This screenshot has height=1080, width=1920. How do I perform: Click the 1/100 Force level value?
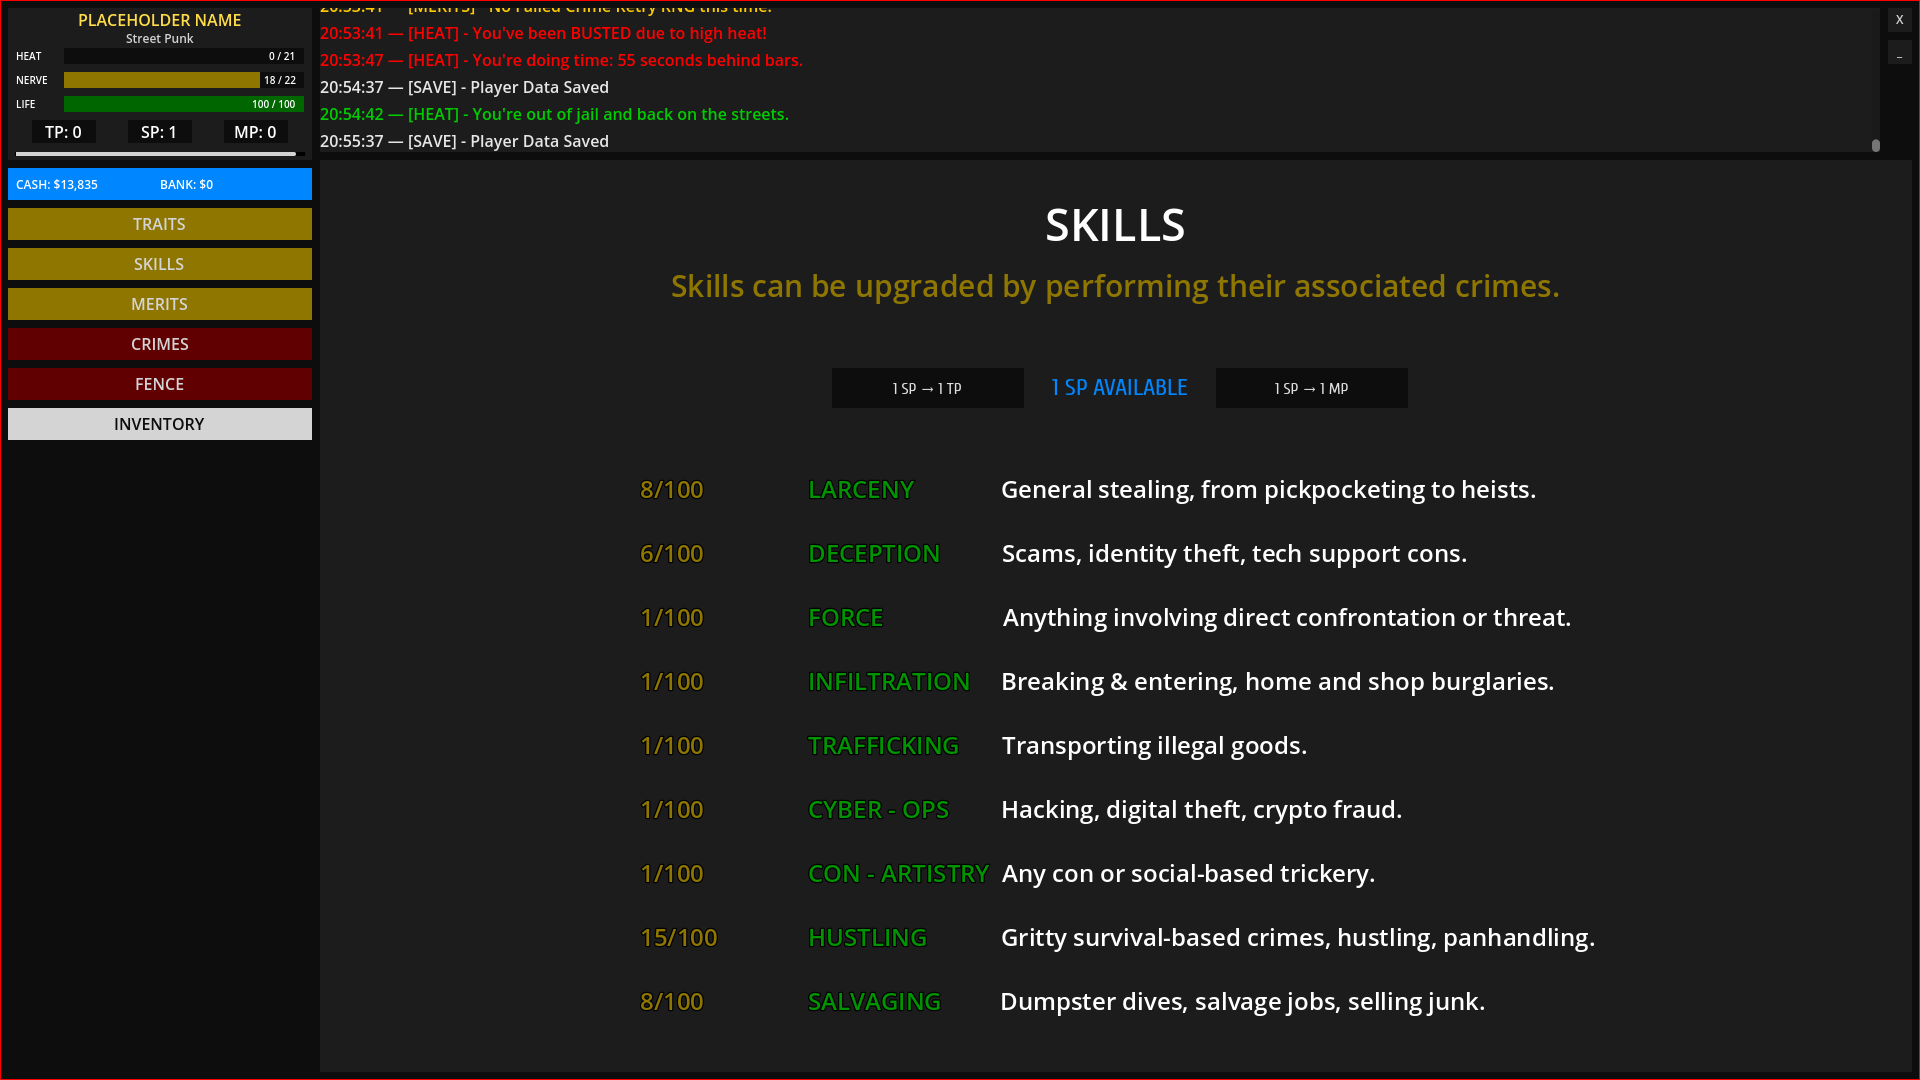(672, 617)
